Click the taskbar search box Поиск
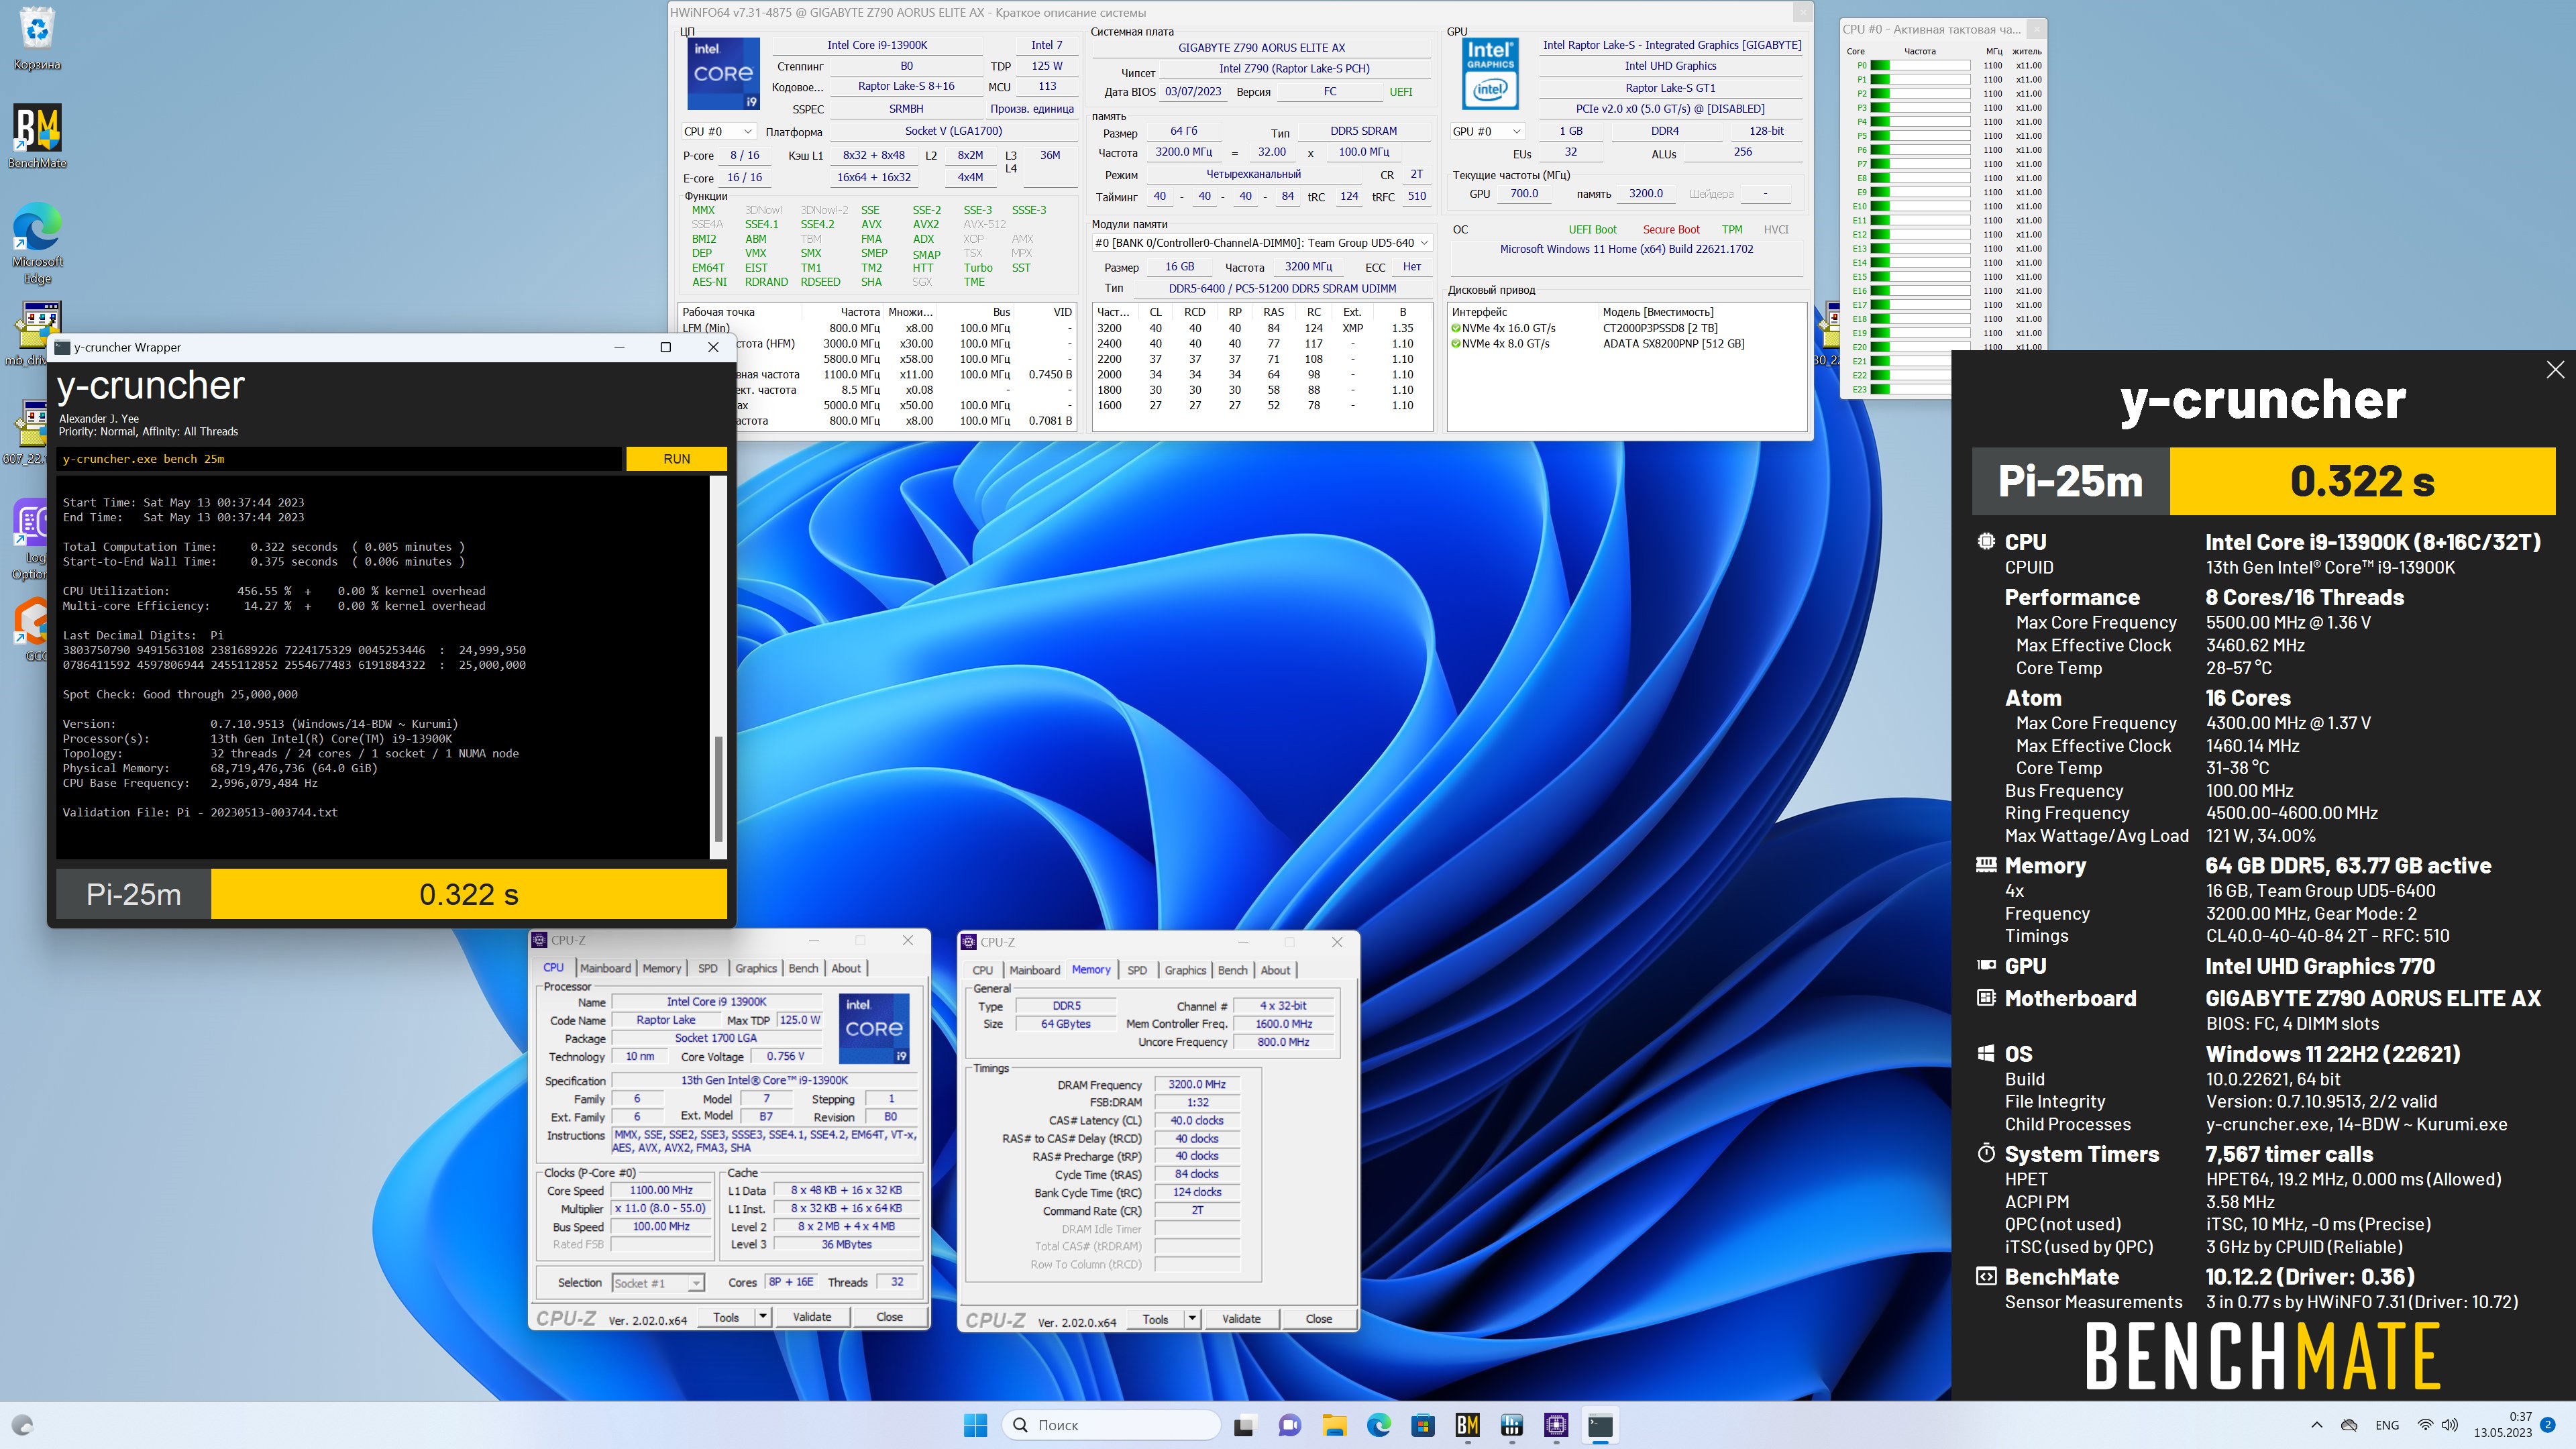This screenshot has height=1449, width=2576. pyautogui.click(x=1111, y=1425)
